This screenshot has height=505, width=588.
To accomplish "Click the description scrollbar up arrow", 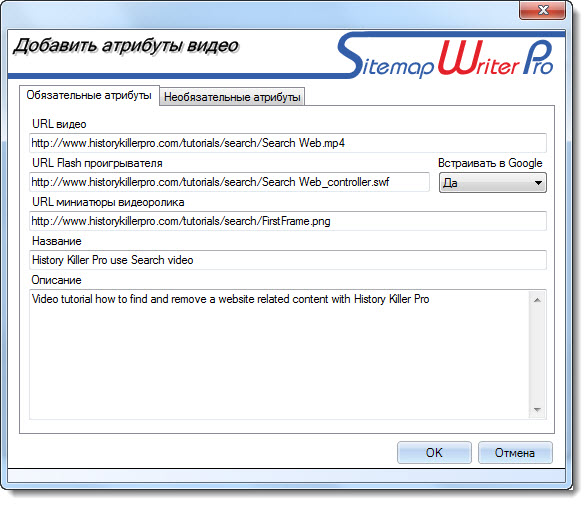I will point(537,300).
